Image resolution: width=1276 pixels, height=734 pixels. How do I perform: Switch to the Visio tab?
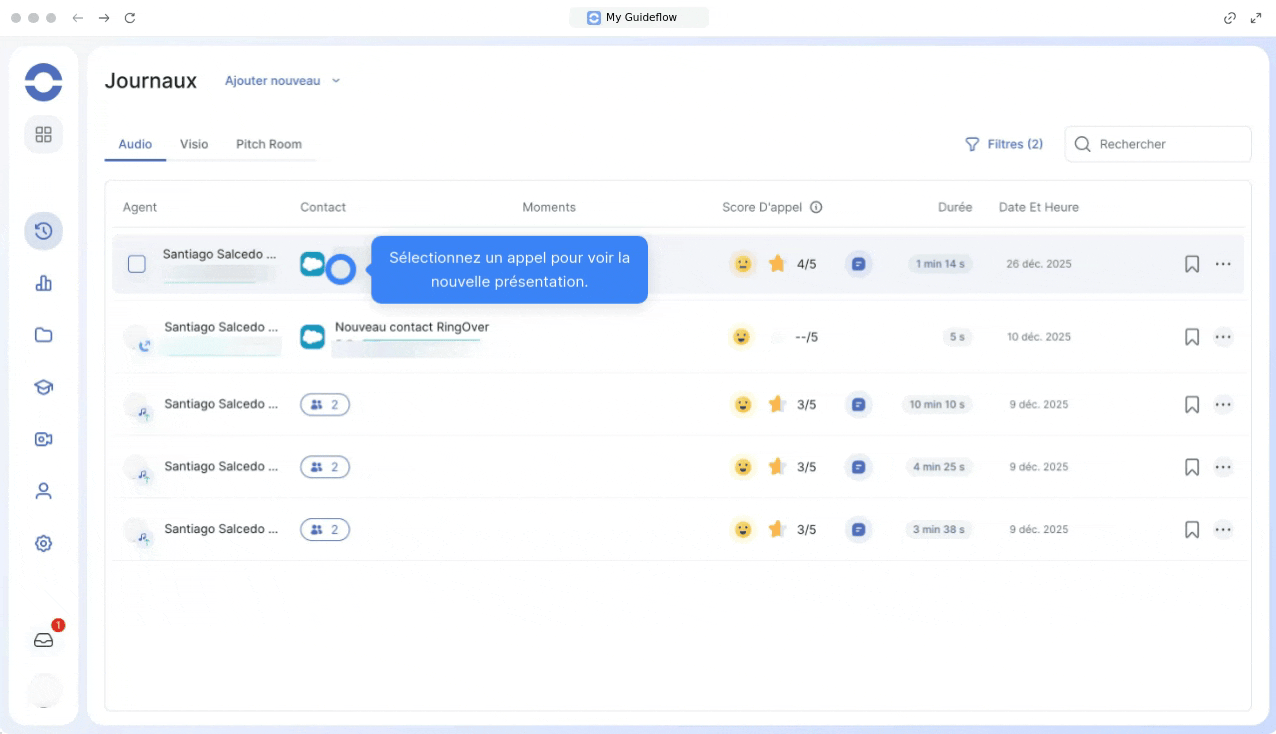coord(194,144)
